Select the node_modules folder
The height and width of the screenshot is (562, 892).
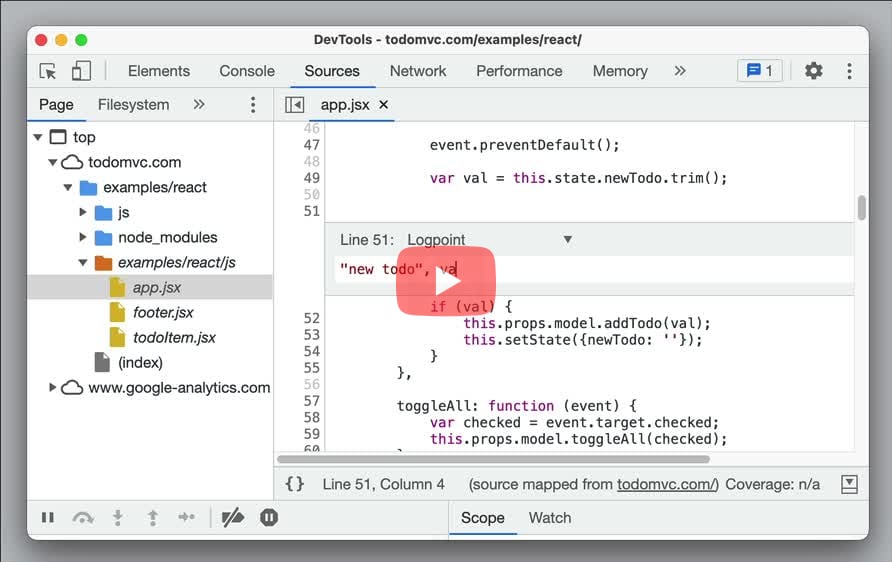point(167,237)
